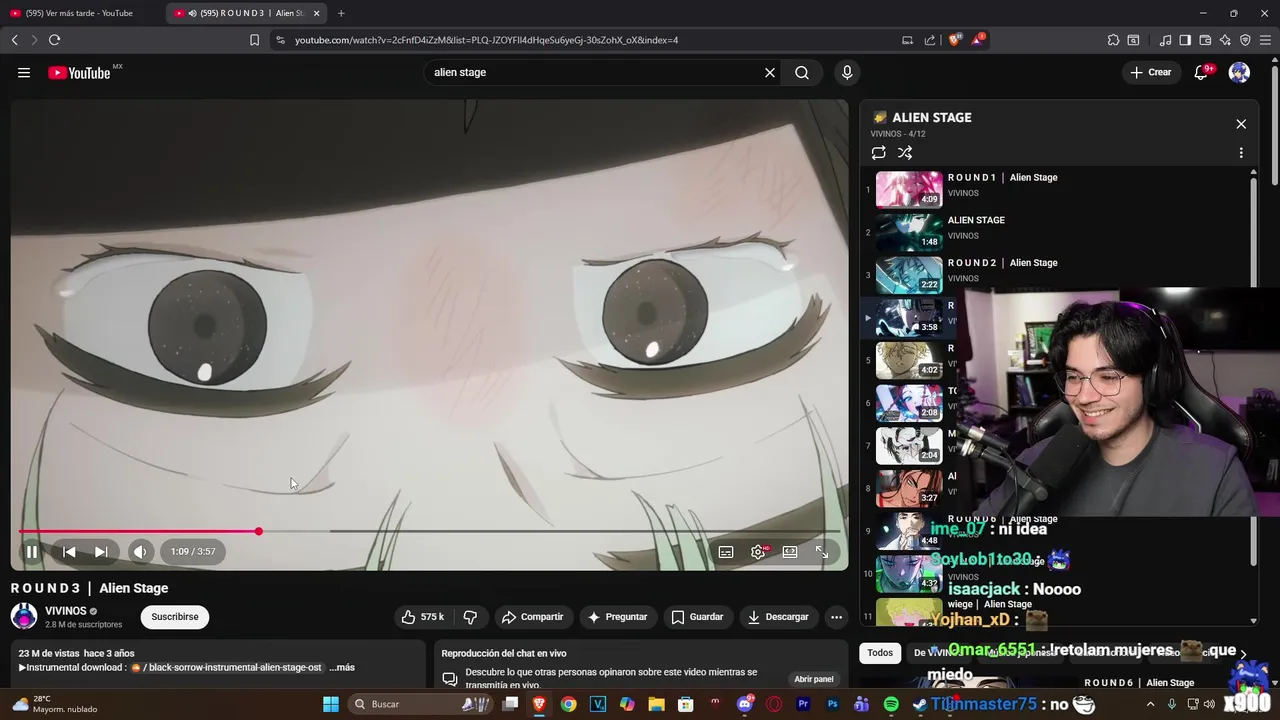
Task: Save video with the Guardar button
Action: click(697, 617)
